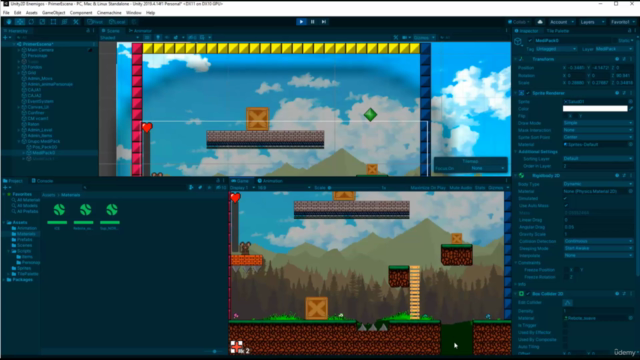This screenshot has width=640, height=360.
Task: Toggle Freeze Rotation Z checkbox
Action: tap(565, 277)
